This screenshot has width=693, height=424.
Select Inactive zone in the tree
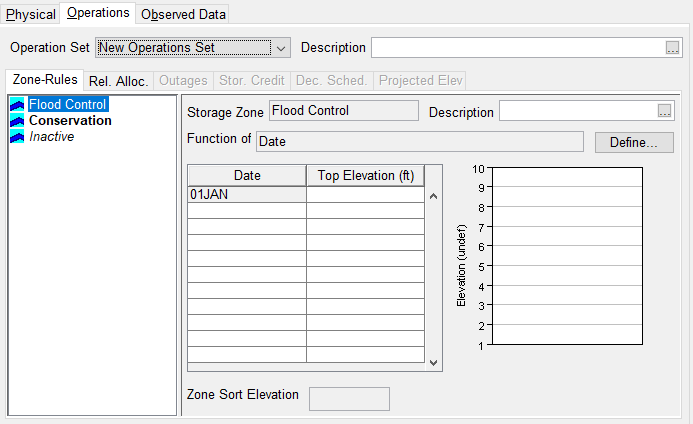pyautogui.click(x=51, y=136)
